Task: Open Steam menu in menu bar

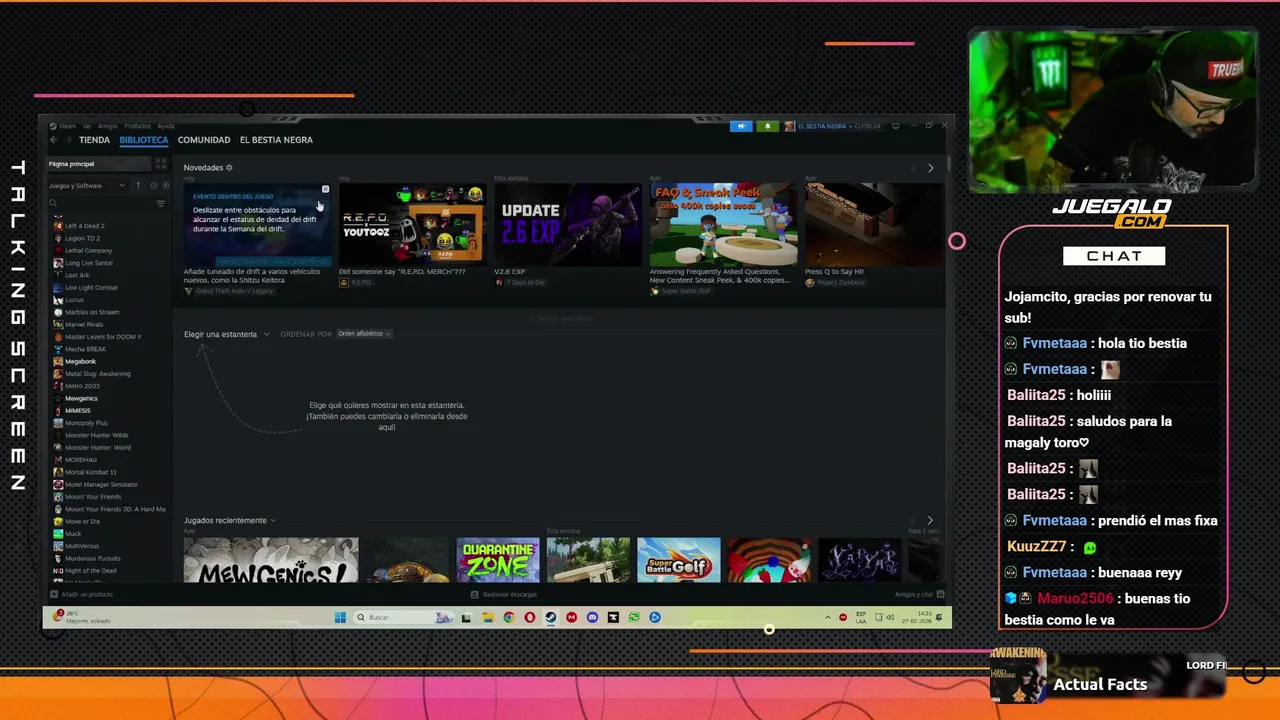Action: [67, 126]
